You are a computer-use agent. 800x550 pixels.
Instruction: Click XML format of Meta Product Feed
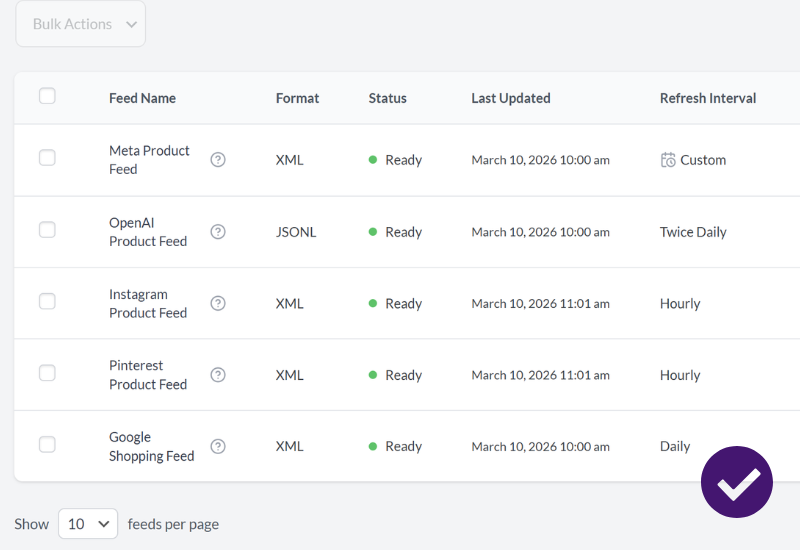289,160
